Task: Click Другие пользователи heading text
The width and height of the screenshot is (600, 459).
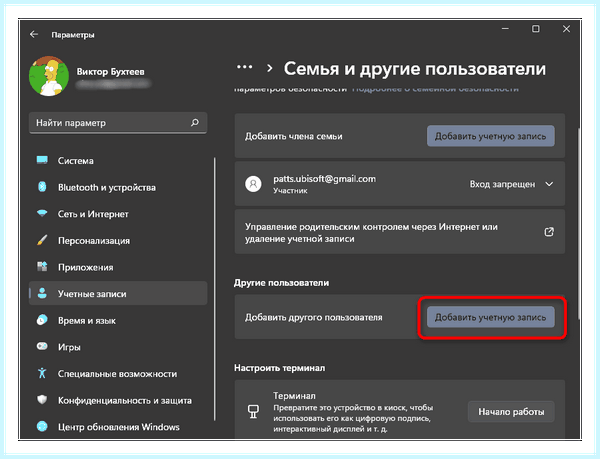Action: point(281,283)
